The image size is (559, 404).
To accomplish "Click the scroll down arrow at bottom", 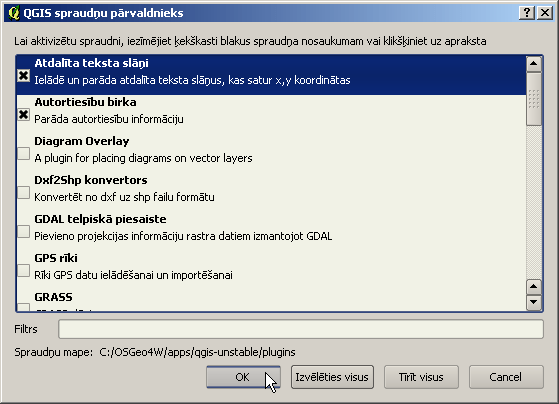I will [534, 302].
